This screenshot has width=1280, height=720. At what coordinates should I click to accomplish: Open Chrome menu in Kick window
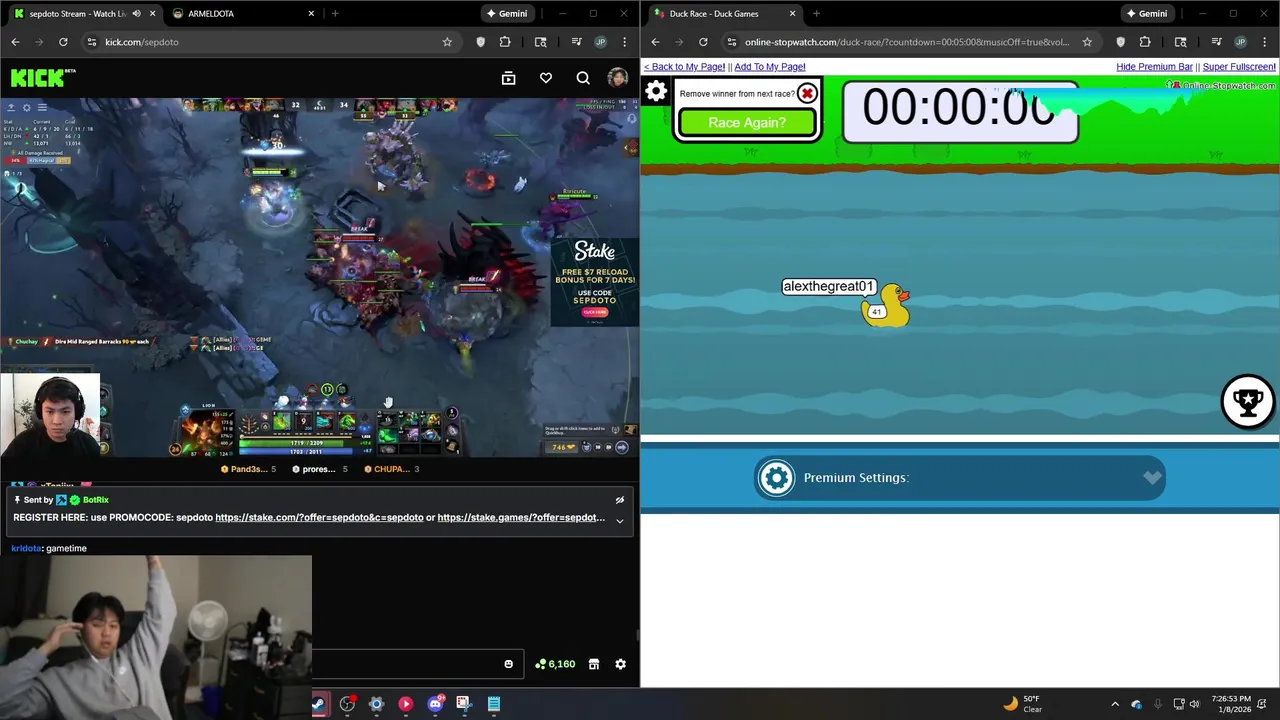click(x=625, y=42)
